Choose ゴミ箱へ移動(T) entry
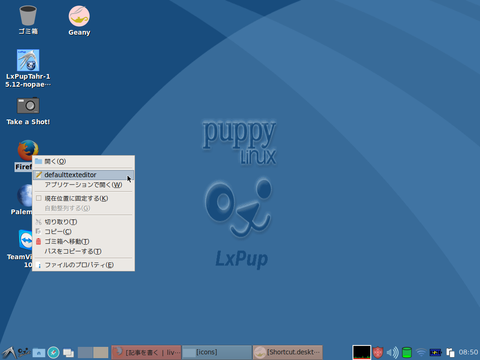Viewport: 480px width, 360px height. pyautogui.click(x=83, y=241)
